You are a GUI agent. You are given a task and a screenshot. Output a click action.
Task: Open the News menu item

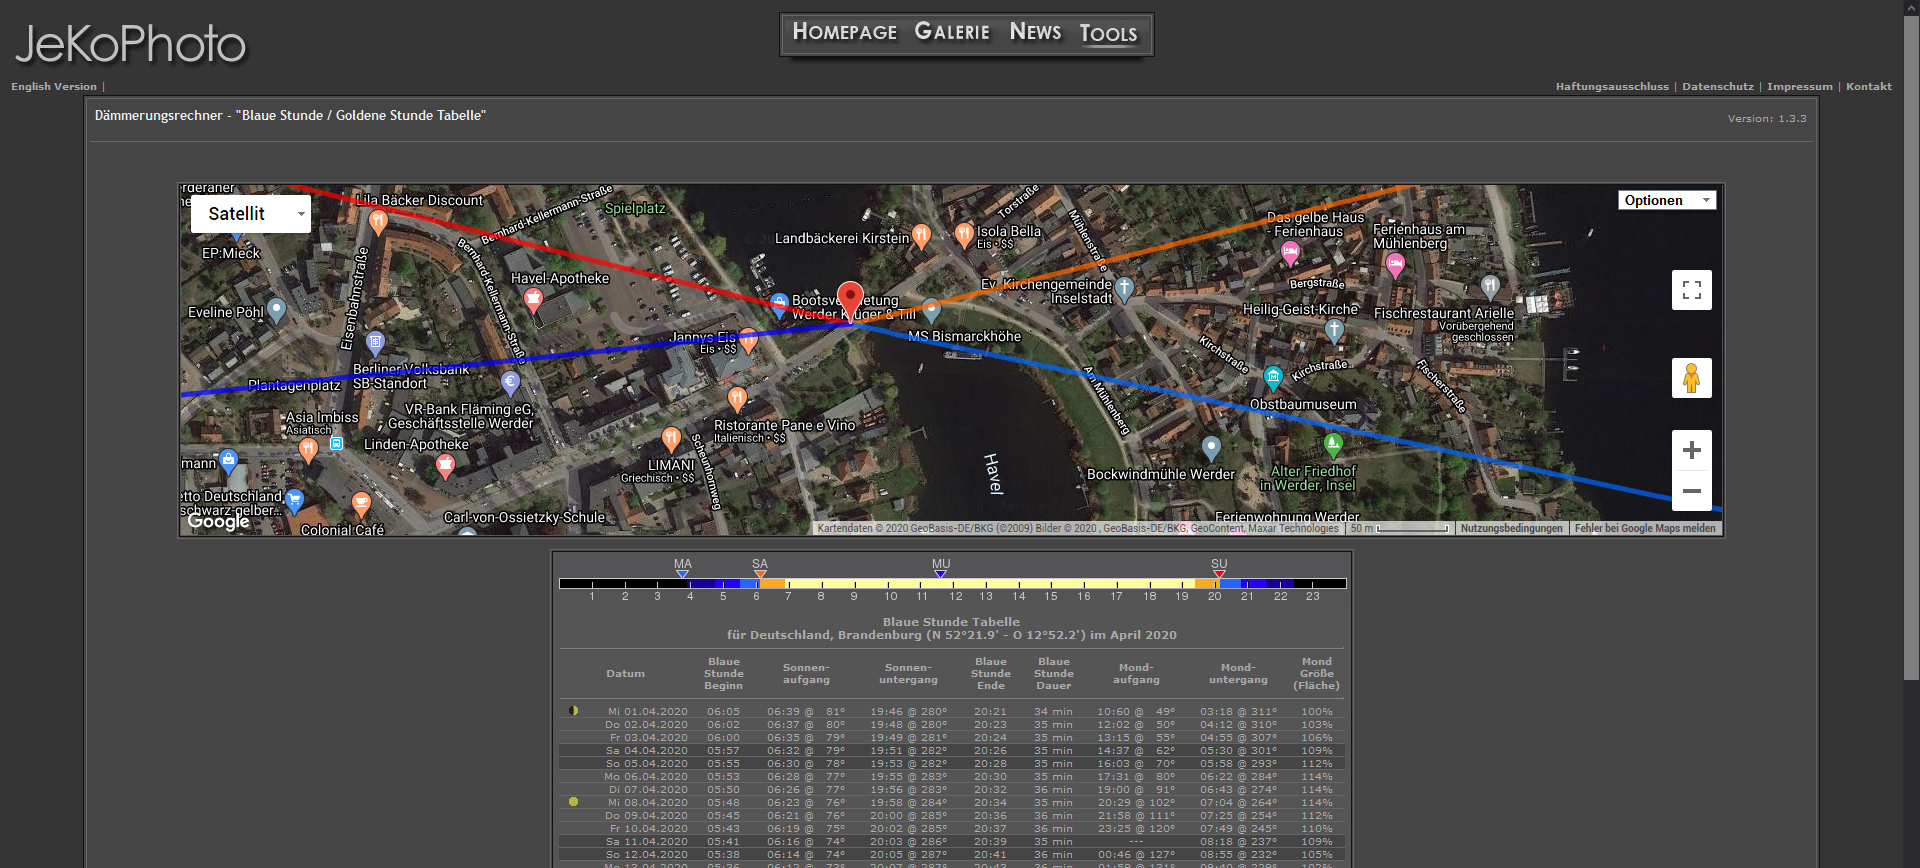pyautogui.click(x=1035, y=32)
